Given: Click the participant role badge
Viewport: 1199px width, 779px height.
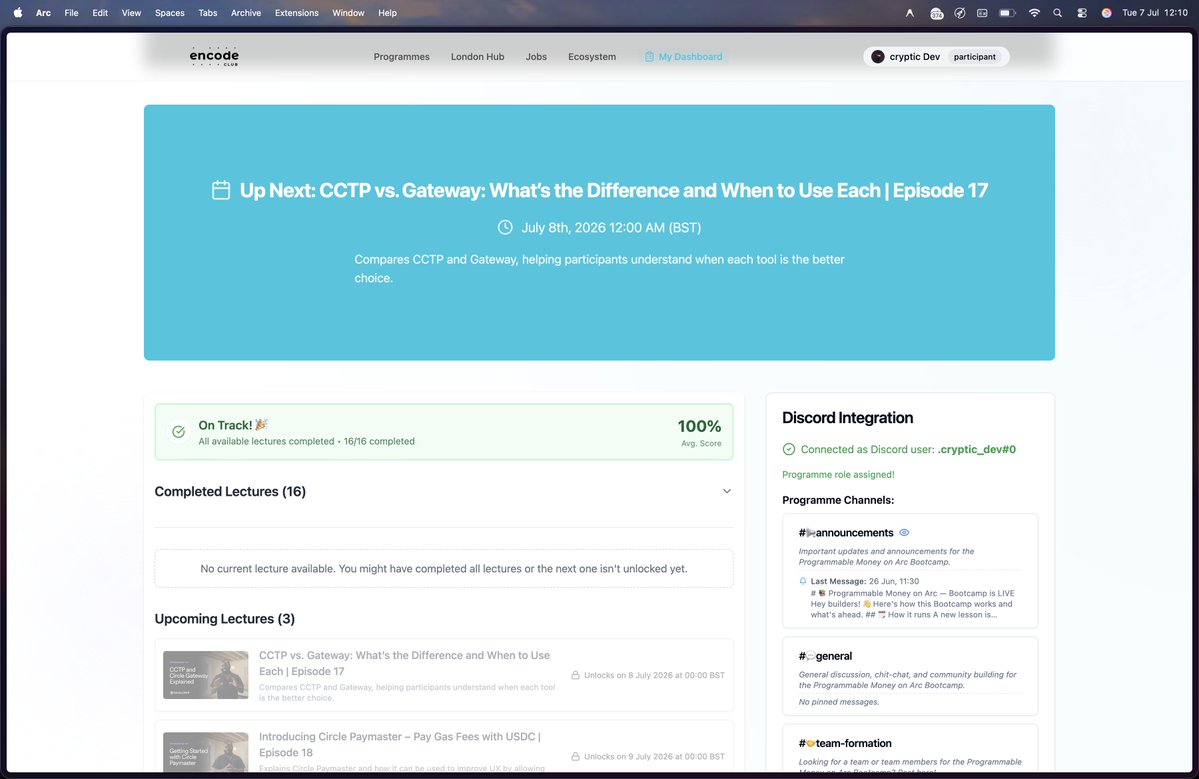Looking at the screenshot, I should point(974,57).
